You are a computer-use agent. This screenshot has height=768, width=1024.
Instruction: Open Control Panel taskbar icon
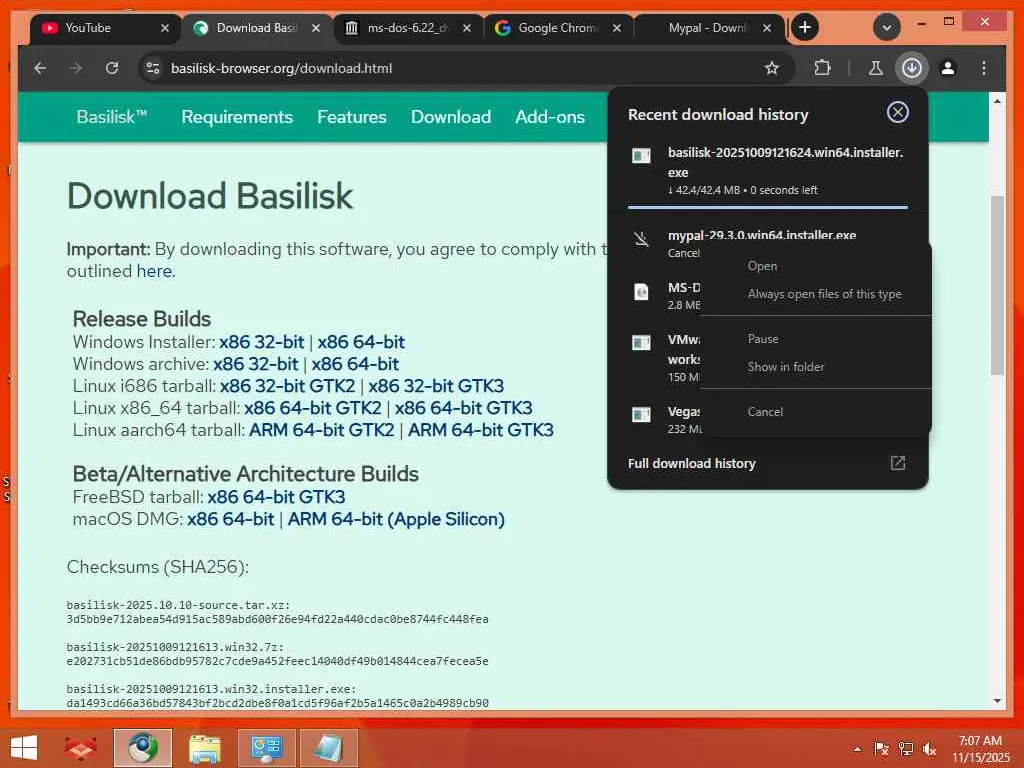click(266, 748)
